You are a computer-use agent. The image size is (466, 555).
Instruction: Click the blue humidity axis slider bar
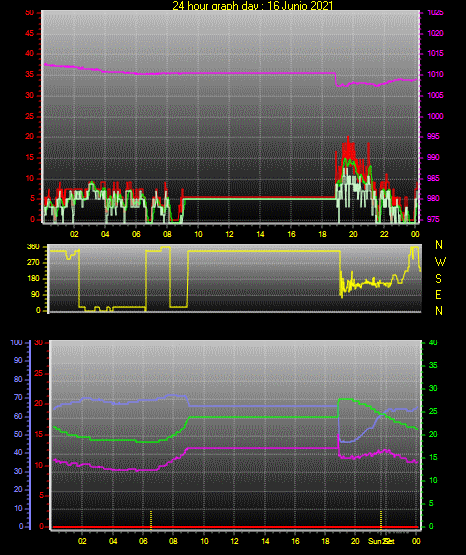coord(30,435)
